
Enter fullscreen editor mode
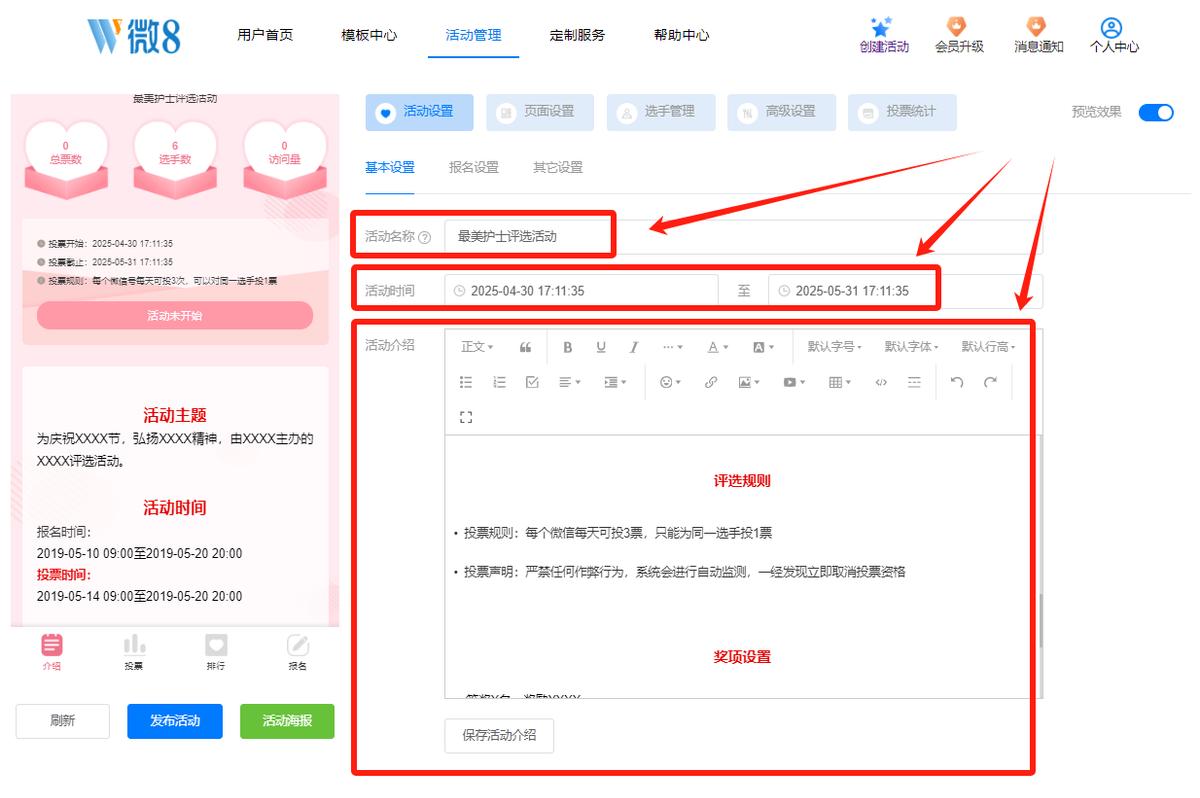[x=466, y=417]
